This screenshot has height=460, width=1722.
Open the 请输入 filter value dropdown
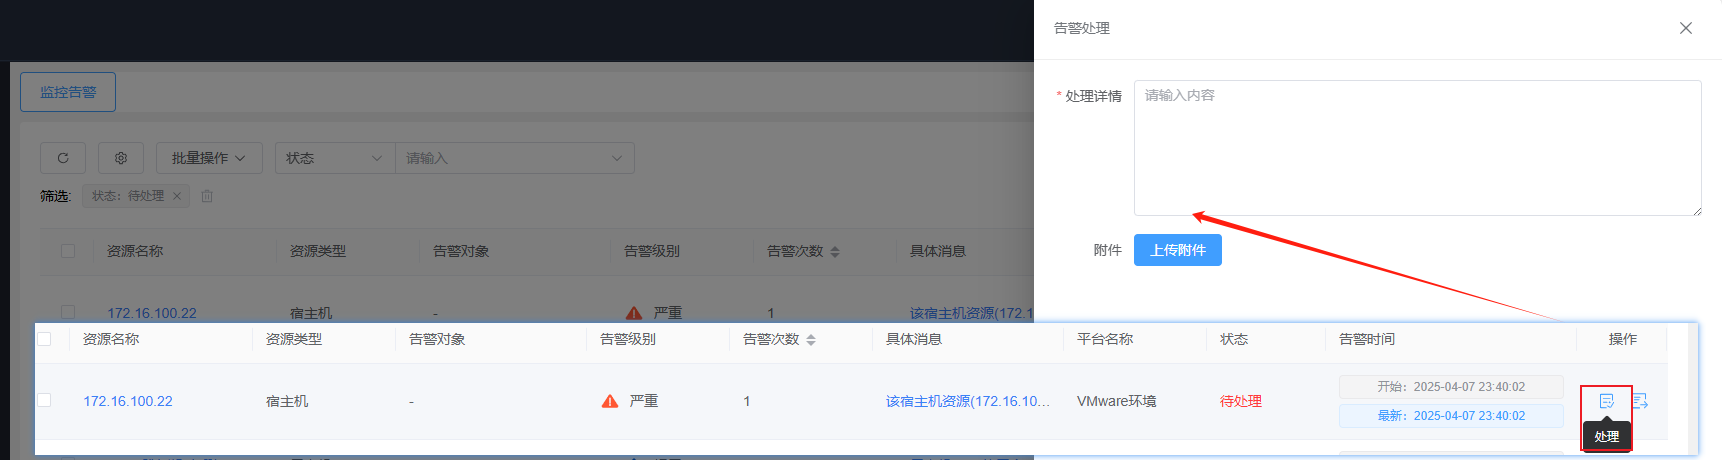pyautogui.click(x=514, y=158)
